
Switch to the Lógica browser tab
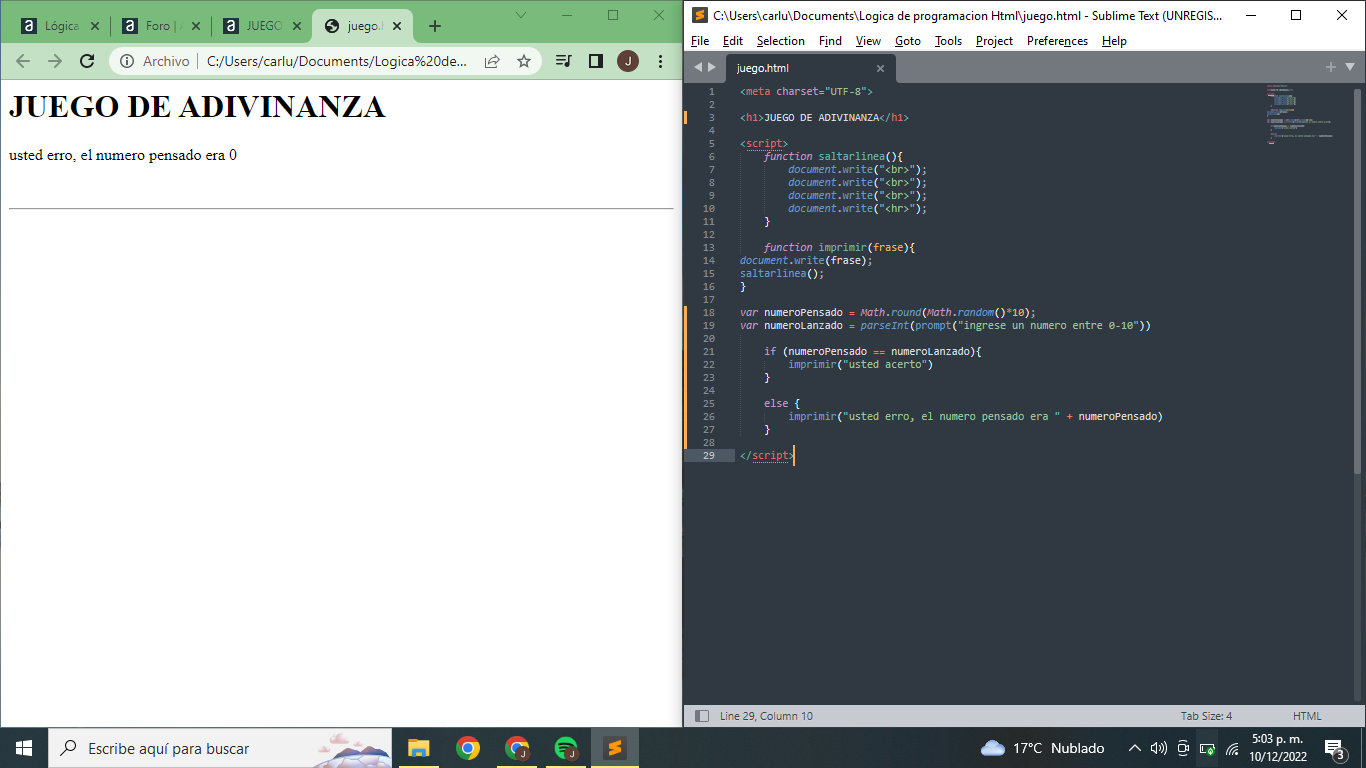click(62, 26)
